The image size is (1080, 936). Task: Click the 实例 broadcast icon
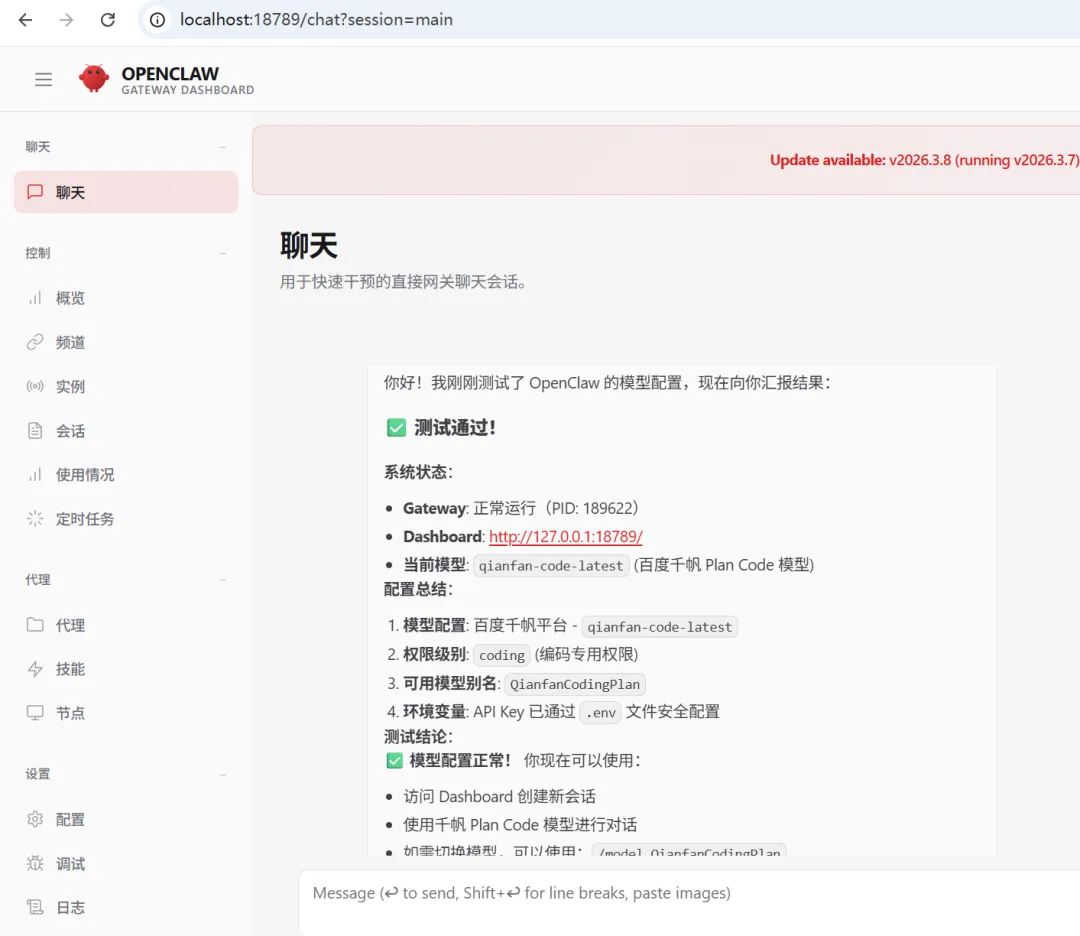pos(35,386)
